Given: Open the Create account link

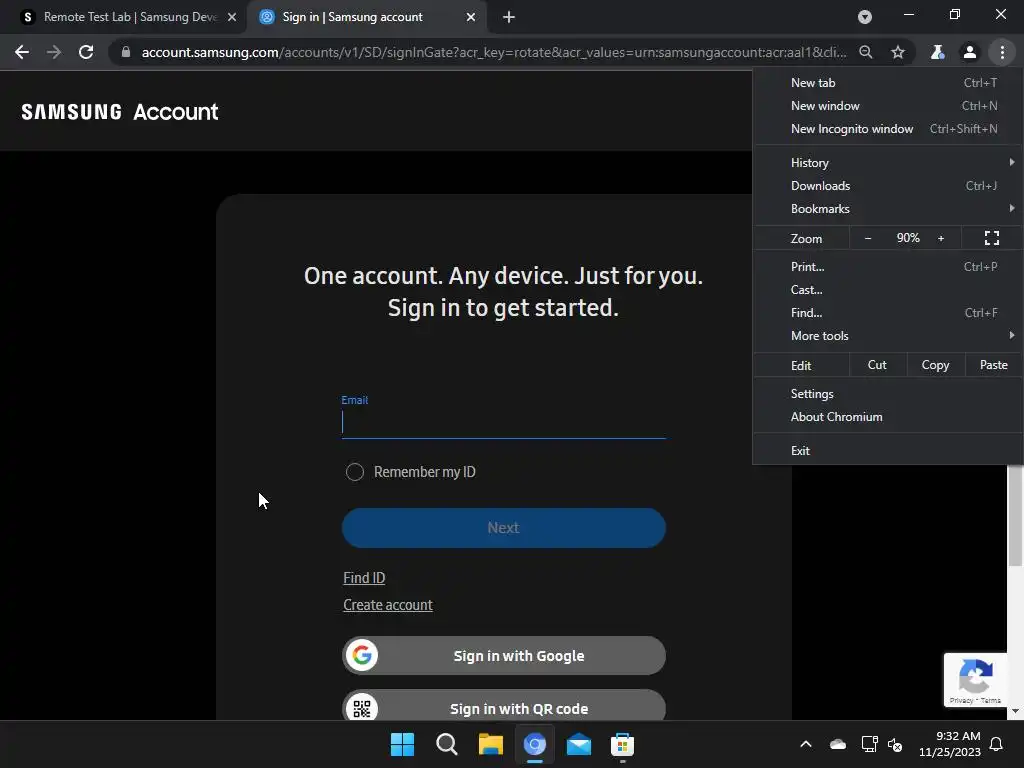Looking at the screenshot, I should pyautogui.click(x=388, y=605).
